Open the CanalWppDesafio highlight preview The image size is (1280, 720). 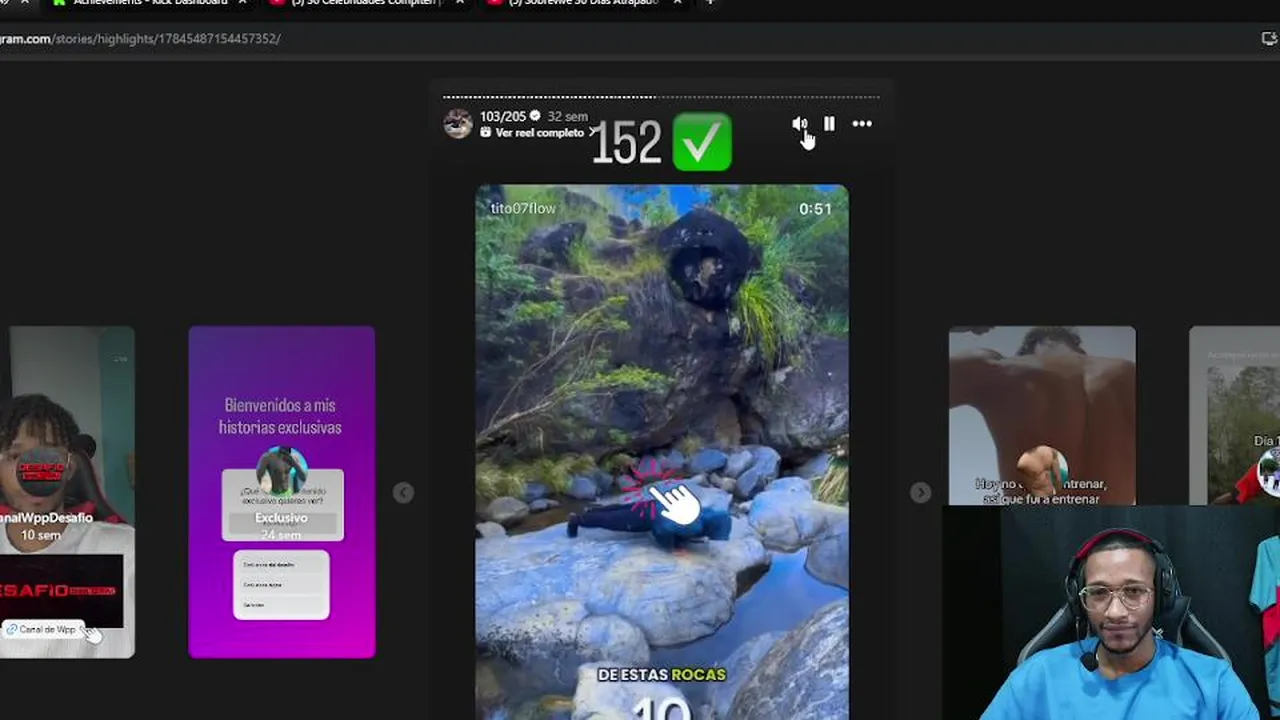[67, 492]
